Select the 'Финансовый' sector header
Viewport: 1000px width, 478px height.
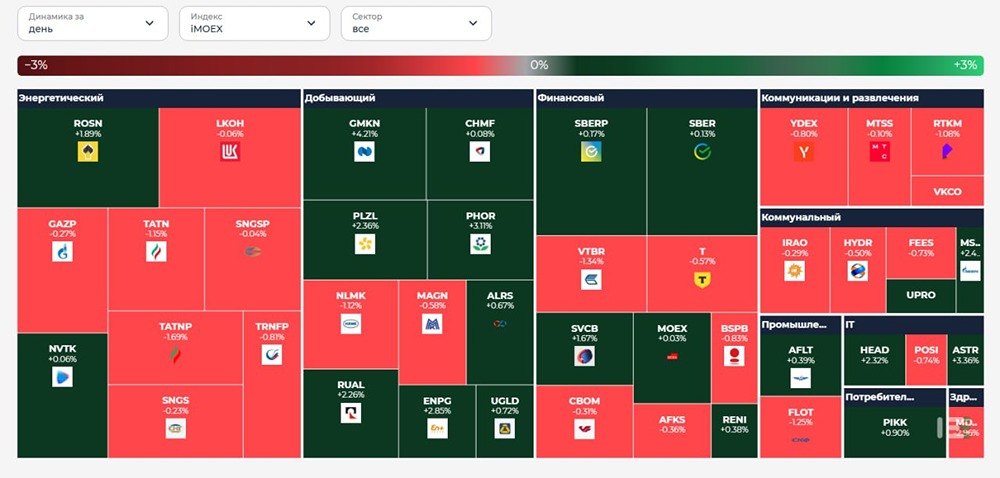(x=647, y=98)
